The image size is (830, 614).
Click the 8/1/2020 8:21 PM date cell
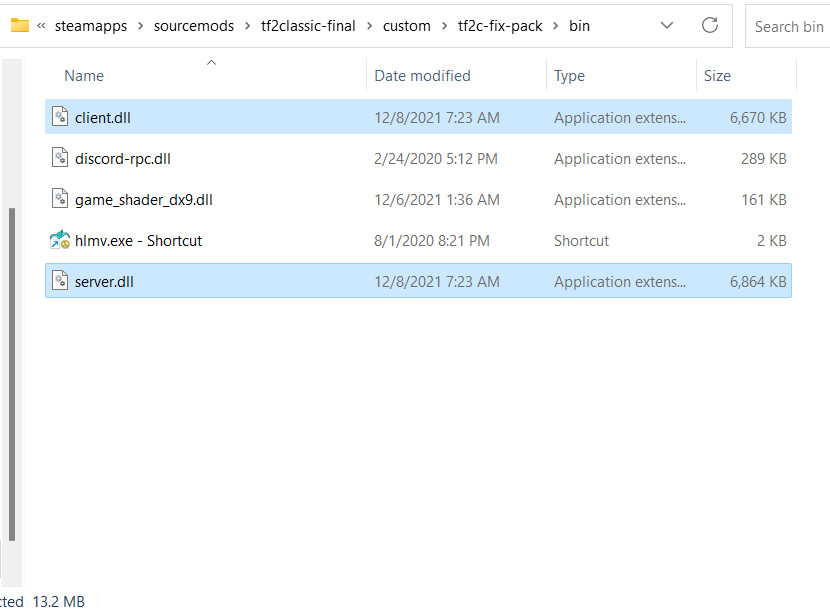(431, 241)
